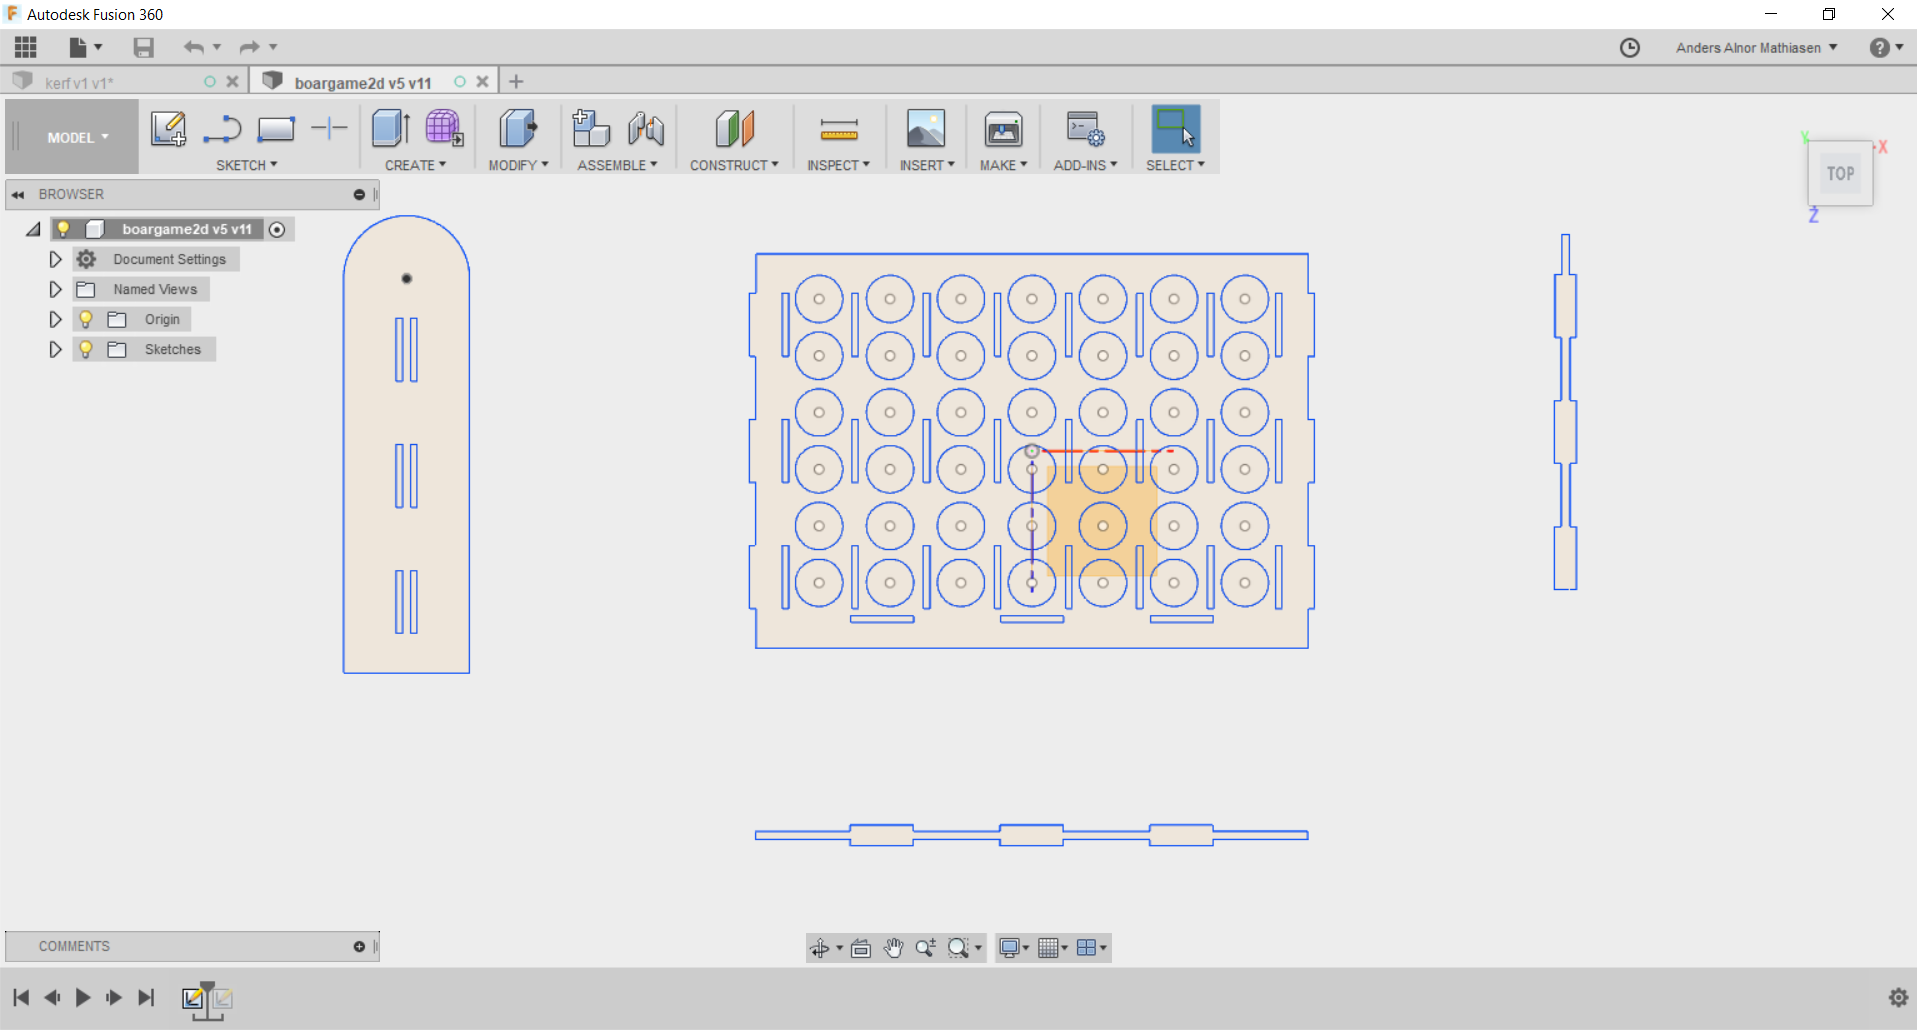Expand the Sketches folder node

pos(55,349)
